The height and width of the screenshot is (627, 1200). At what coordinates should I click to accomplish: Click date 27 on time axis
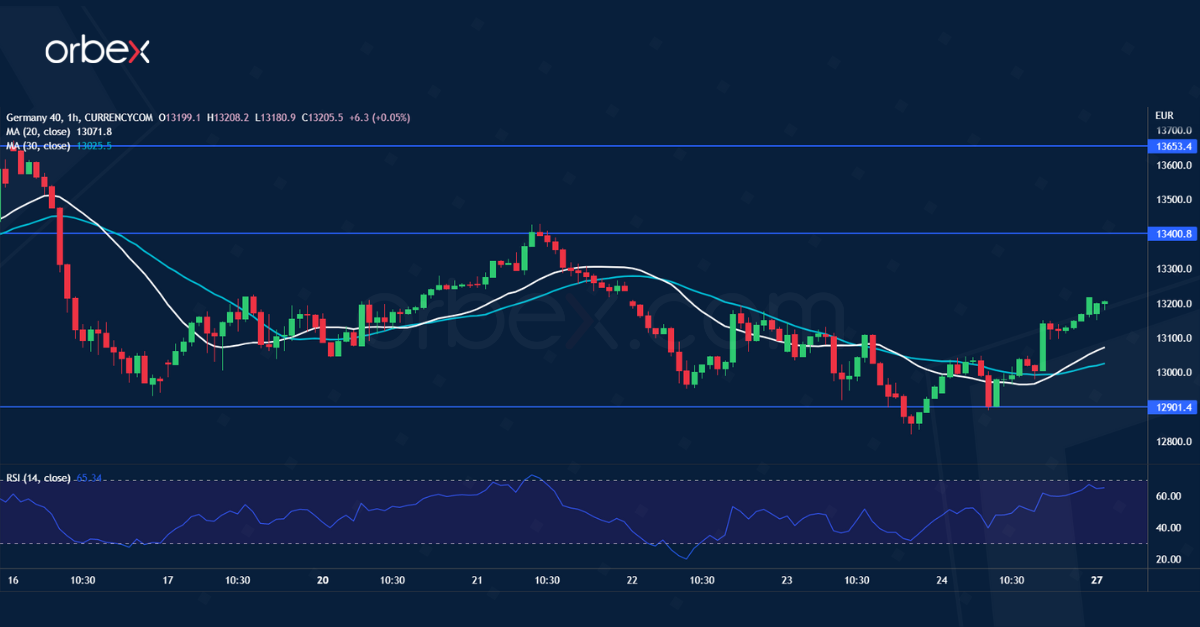1097,580
